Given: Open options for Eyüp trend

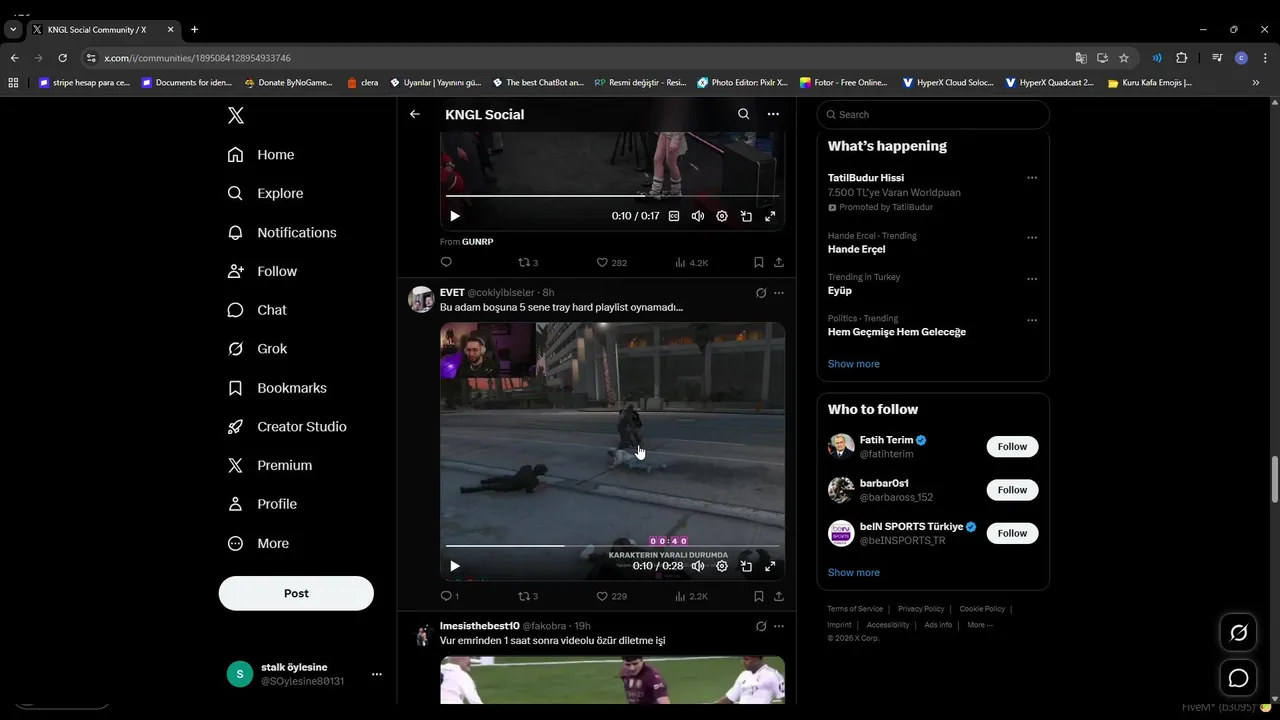Looking at the screenshot, I should (x=1032, y=279).
